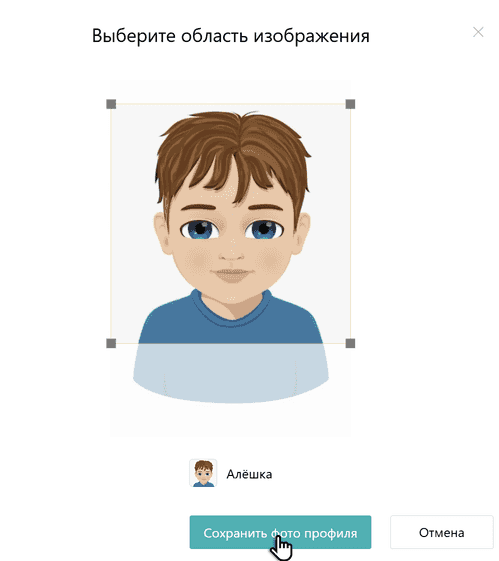Image resolution: width=499 pixels, height=561 pixels.
Task: Click the blue shirt inside the crop selection
Action: 231,327
